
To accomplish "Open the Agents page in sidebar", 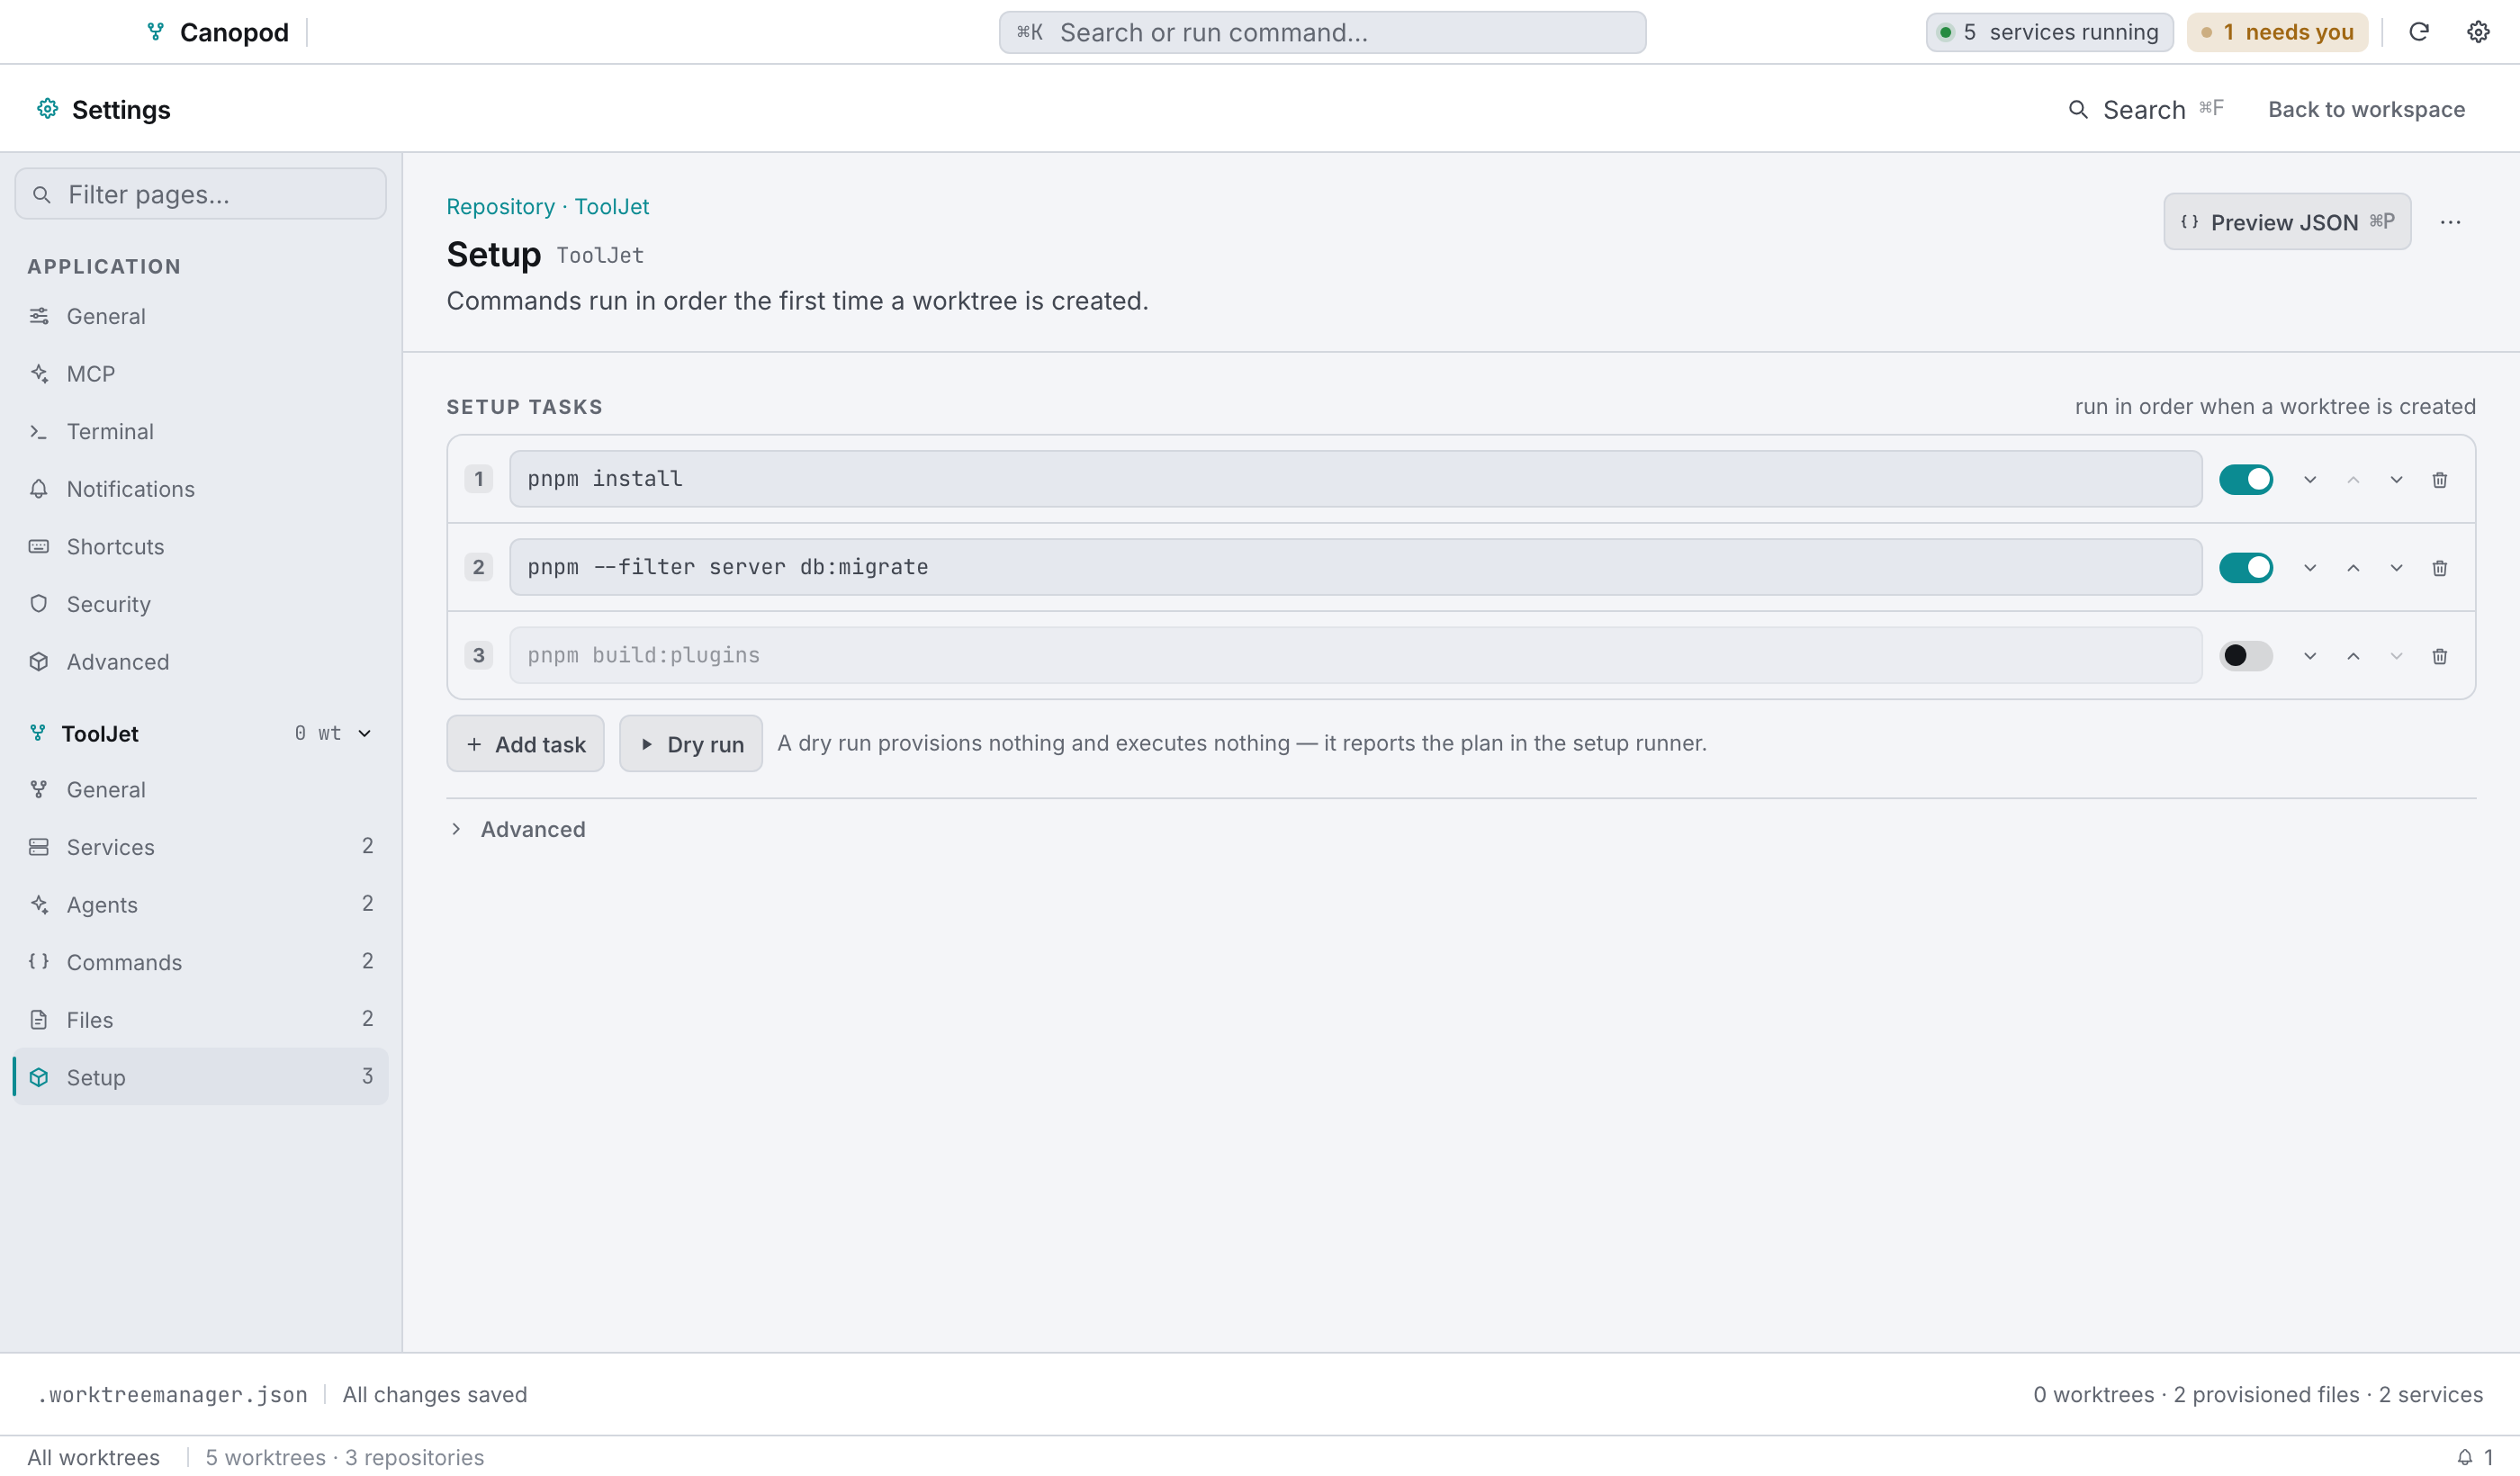I will point(200,905).
